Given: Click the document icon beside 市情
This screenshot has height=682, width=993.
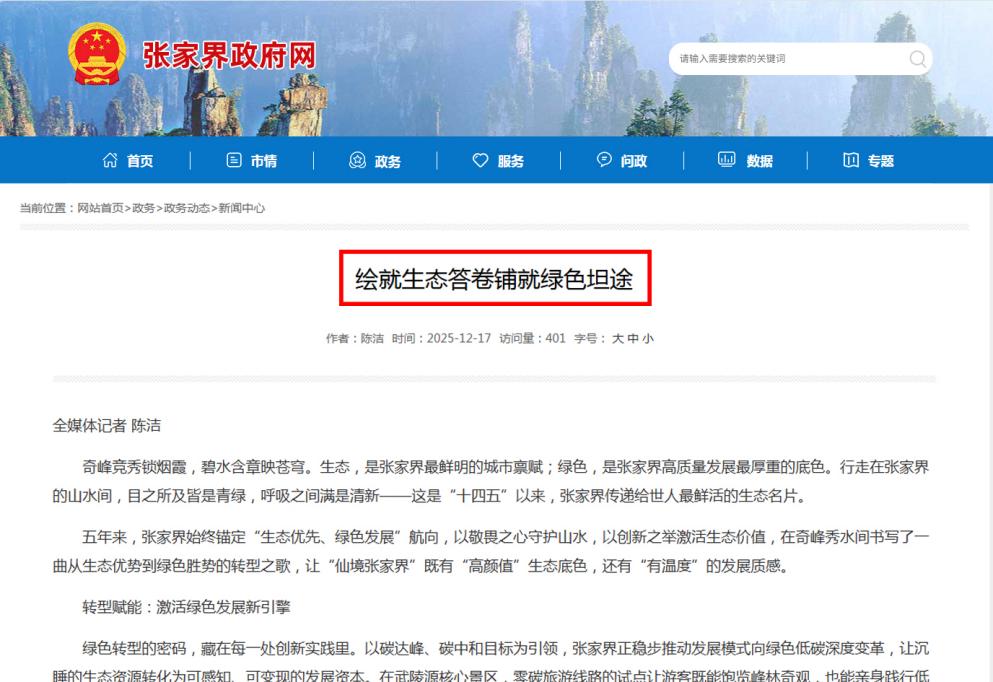Looking at the screenshot, I should (234, 161).
